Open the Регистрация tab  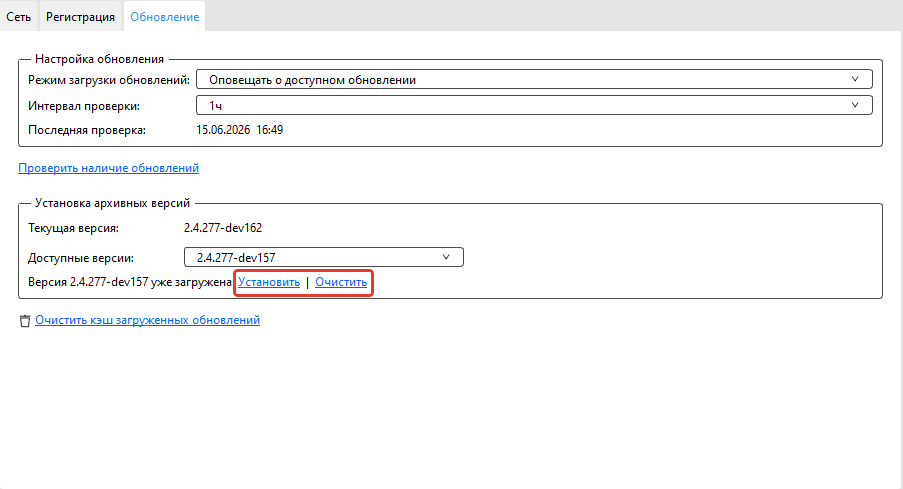[x=80, y=17]
